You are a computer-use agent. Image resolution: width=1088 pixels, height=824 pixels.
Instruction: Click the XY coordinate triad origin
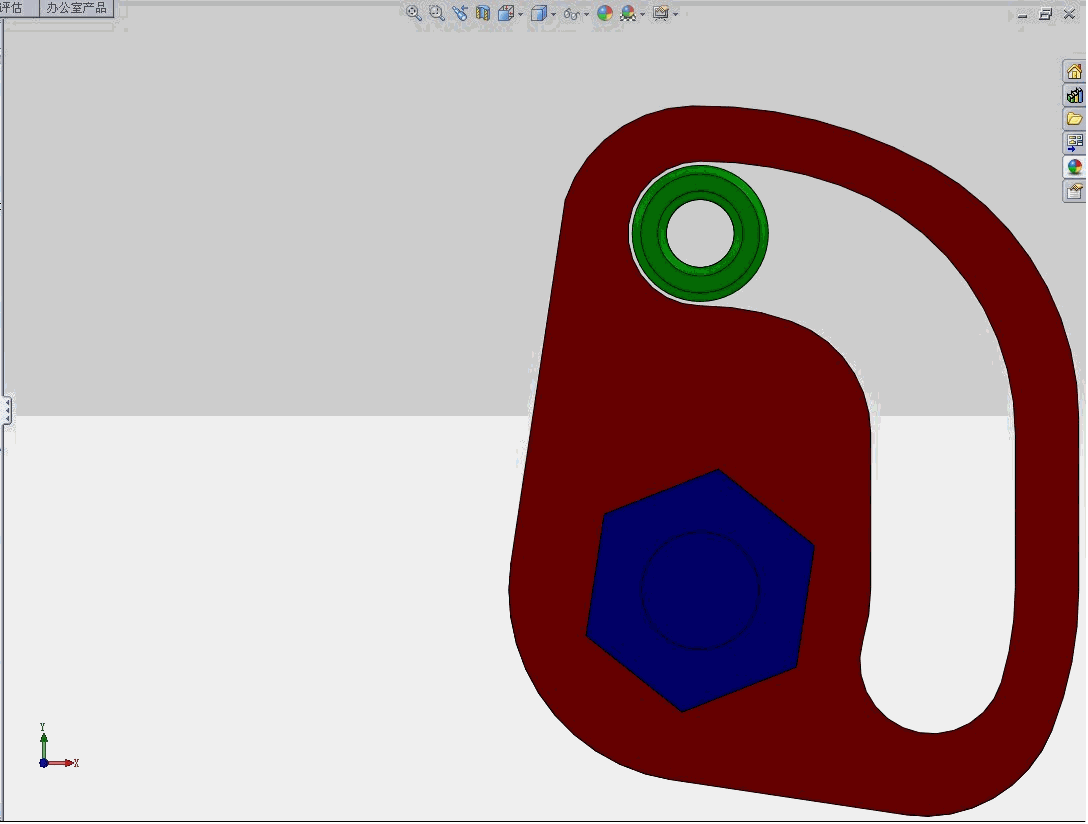click(44, 763)
